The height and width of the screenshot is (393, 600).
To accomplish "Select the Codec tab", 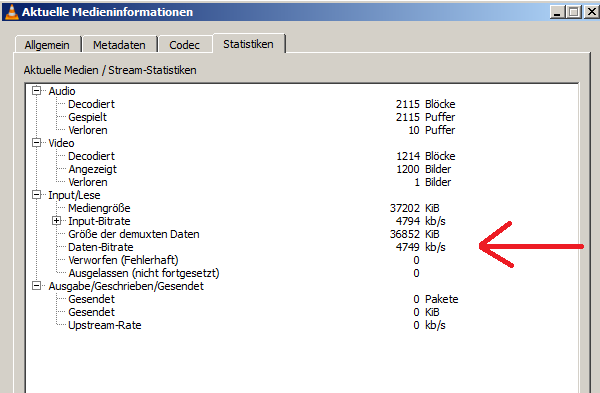I will [x=185, y=45].
